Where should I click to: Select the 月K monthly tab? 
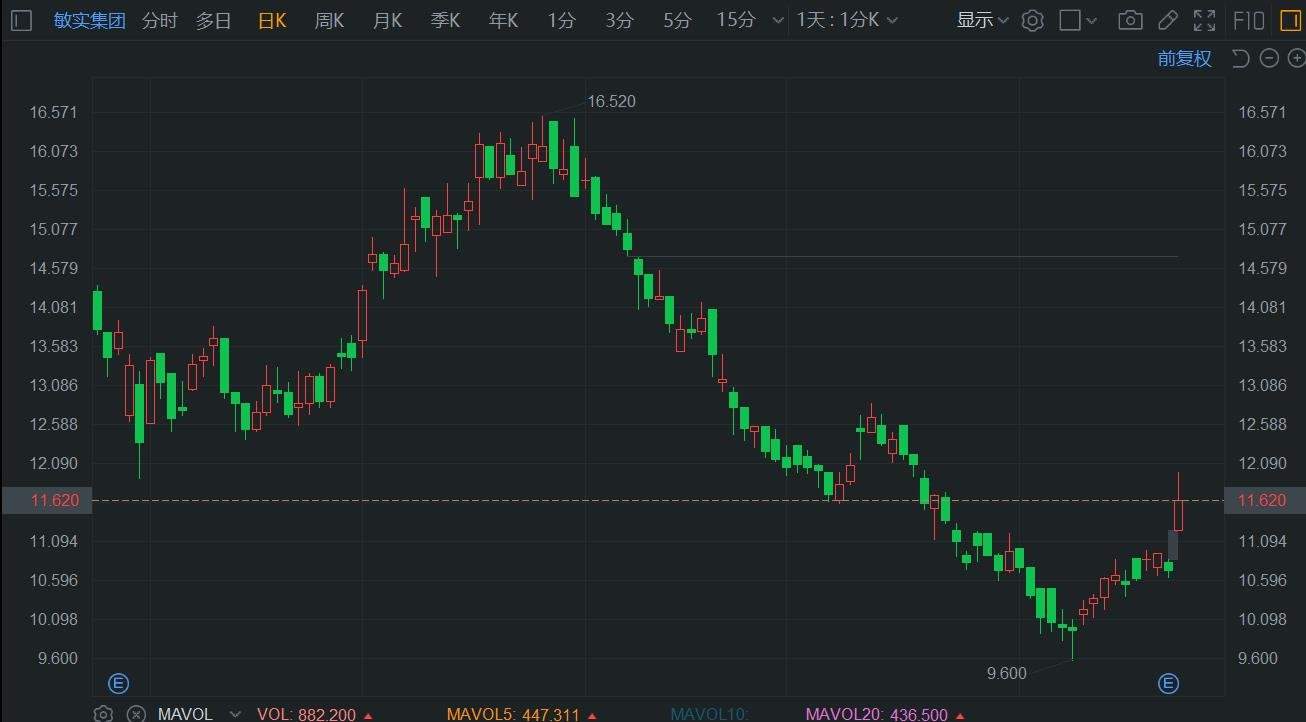pos(387,20)
